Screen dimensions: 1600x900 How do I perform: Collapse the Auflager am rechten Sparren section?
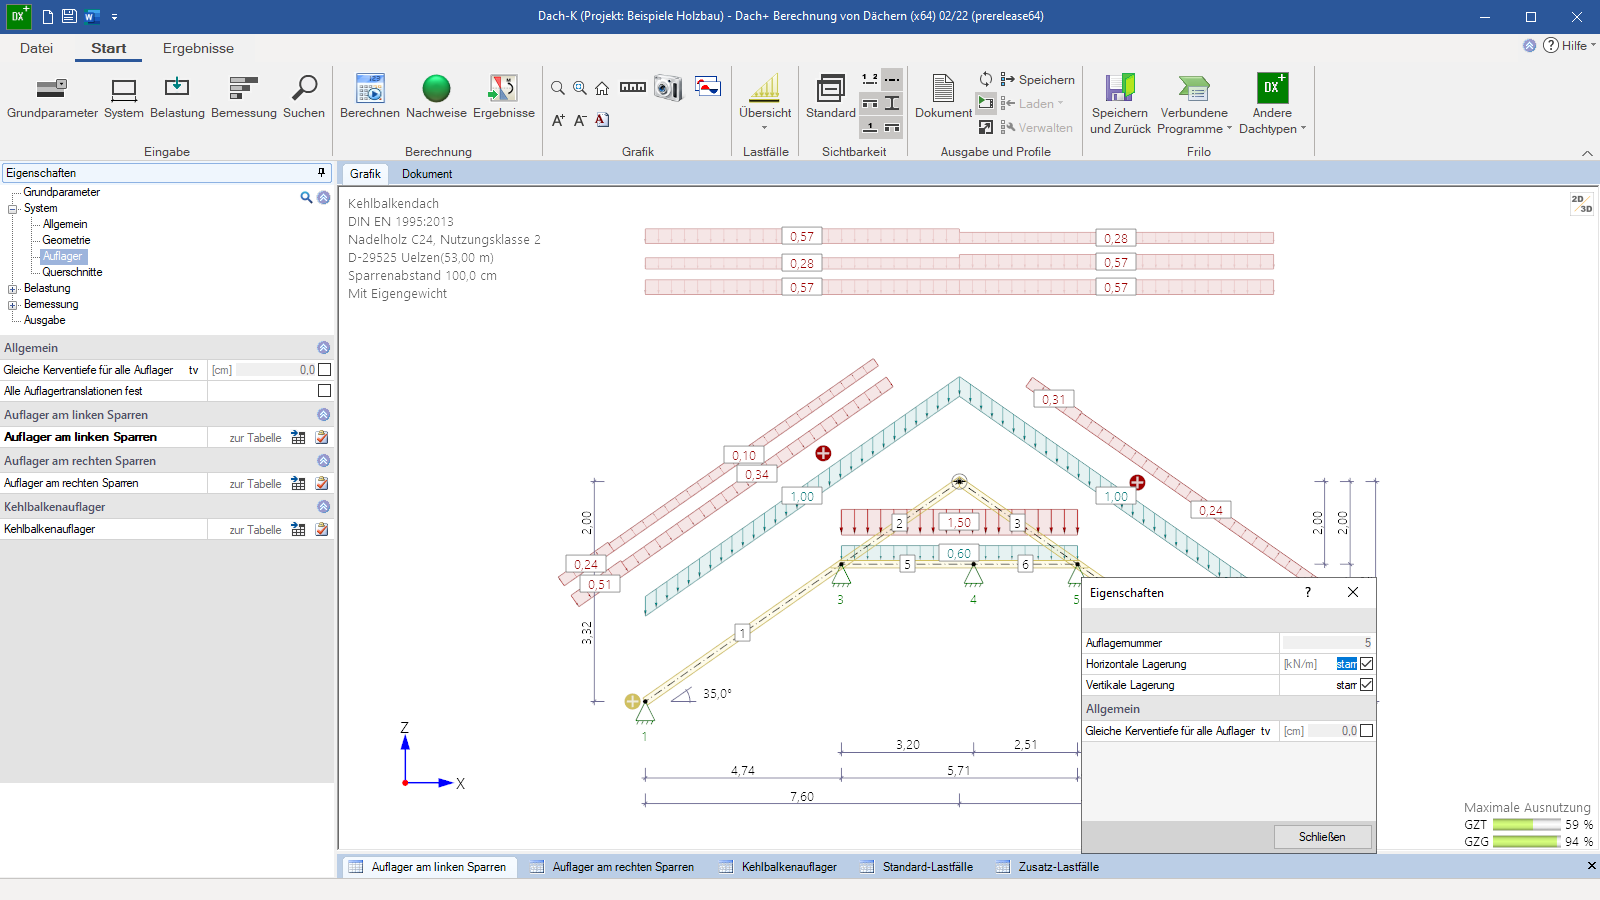click(323, 460)
